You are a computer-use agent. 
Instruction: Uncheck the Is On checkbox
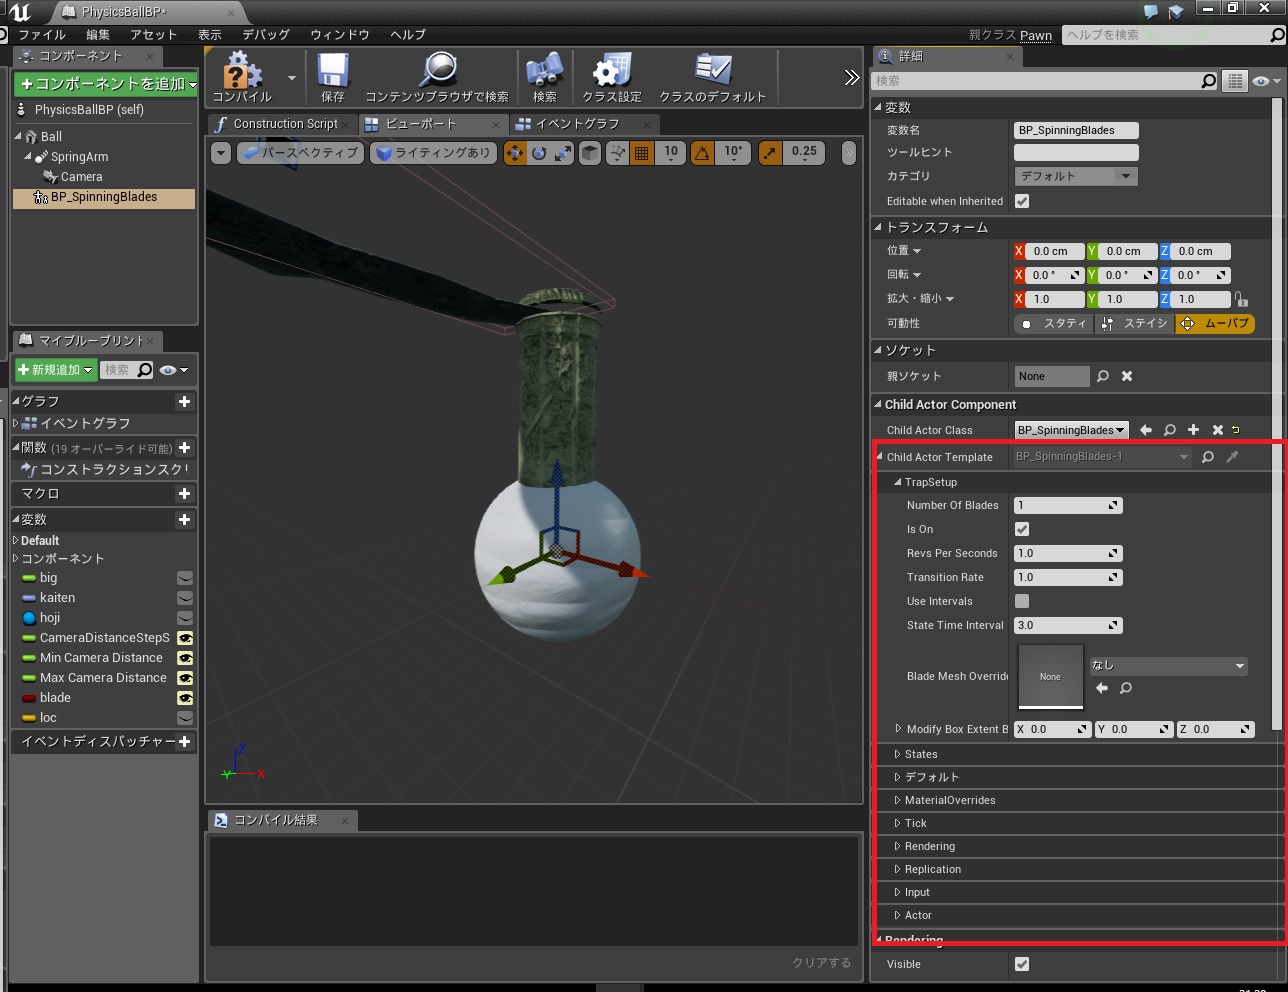(1022, 529)
